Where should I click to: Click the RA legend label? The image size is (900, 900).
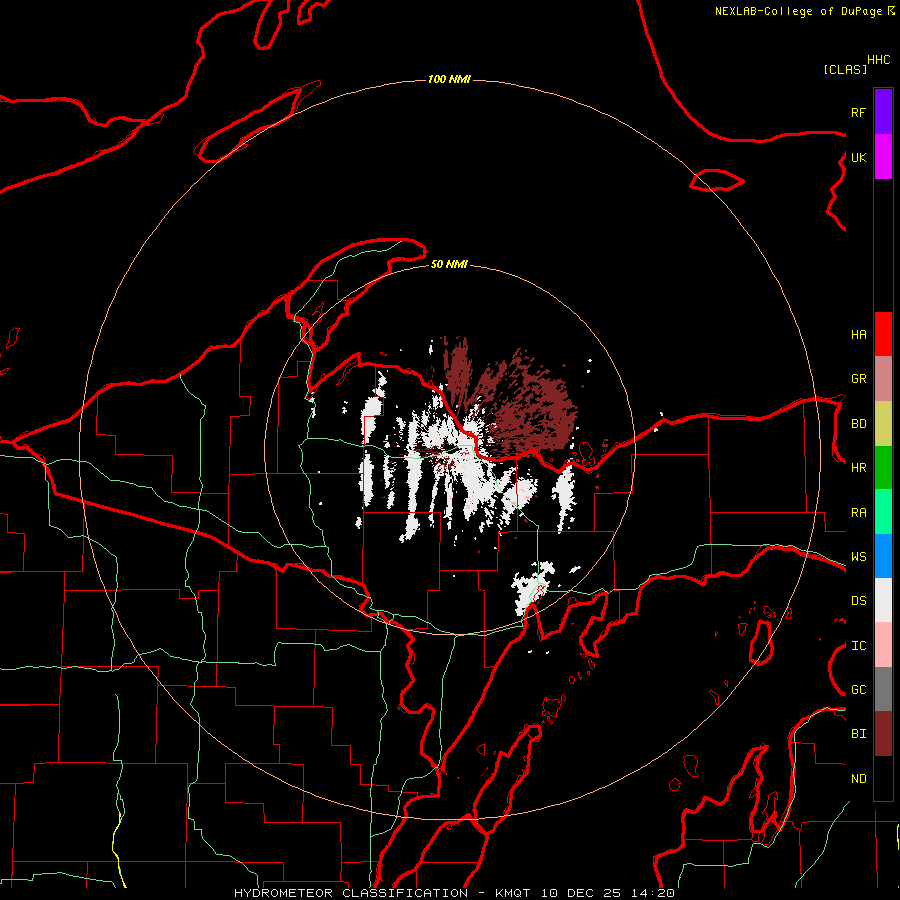pos(858,513)
